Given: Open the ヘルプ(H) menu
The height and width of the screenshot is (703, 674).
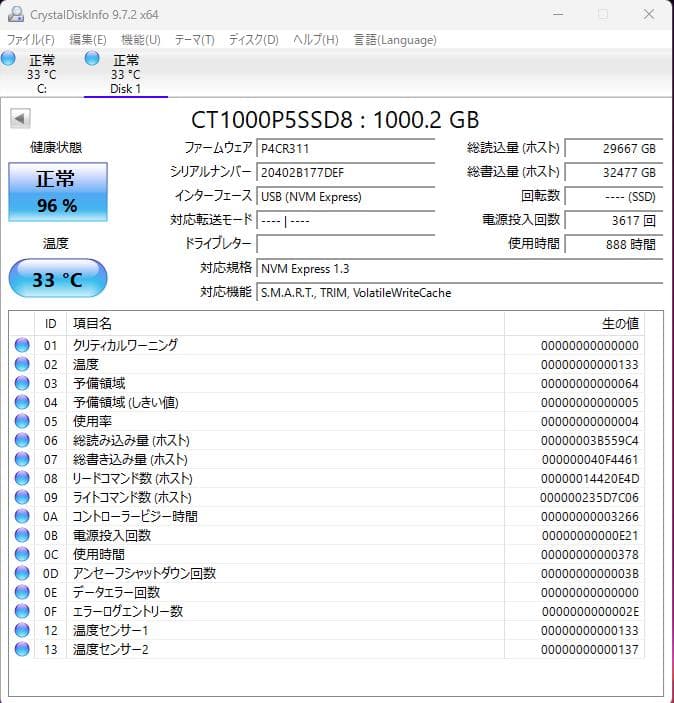Looking at the screenshot, I should tap(316, 40).
